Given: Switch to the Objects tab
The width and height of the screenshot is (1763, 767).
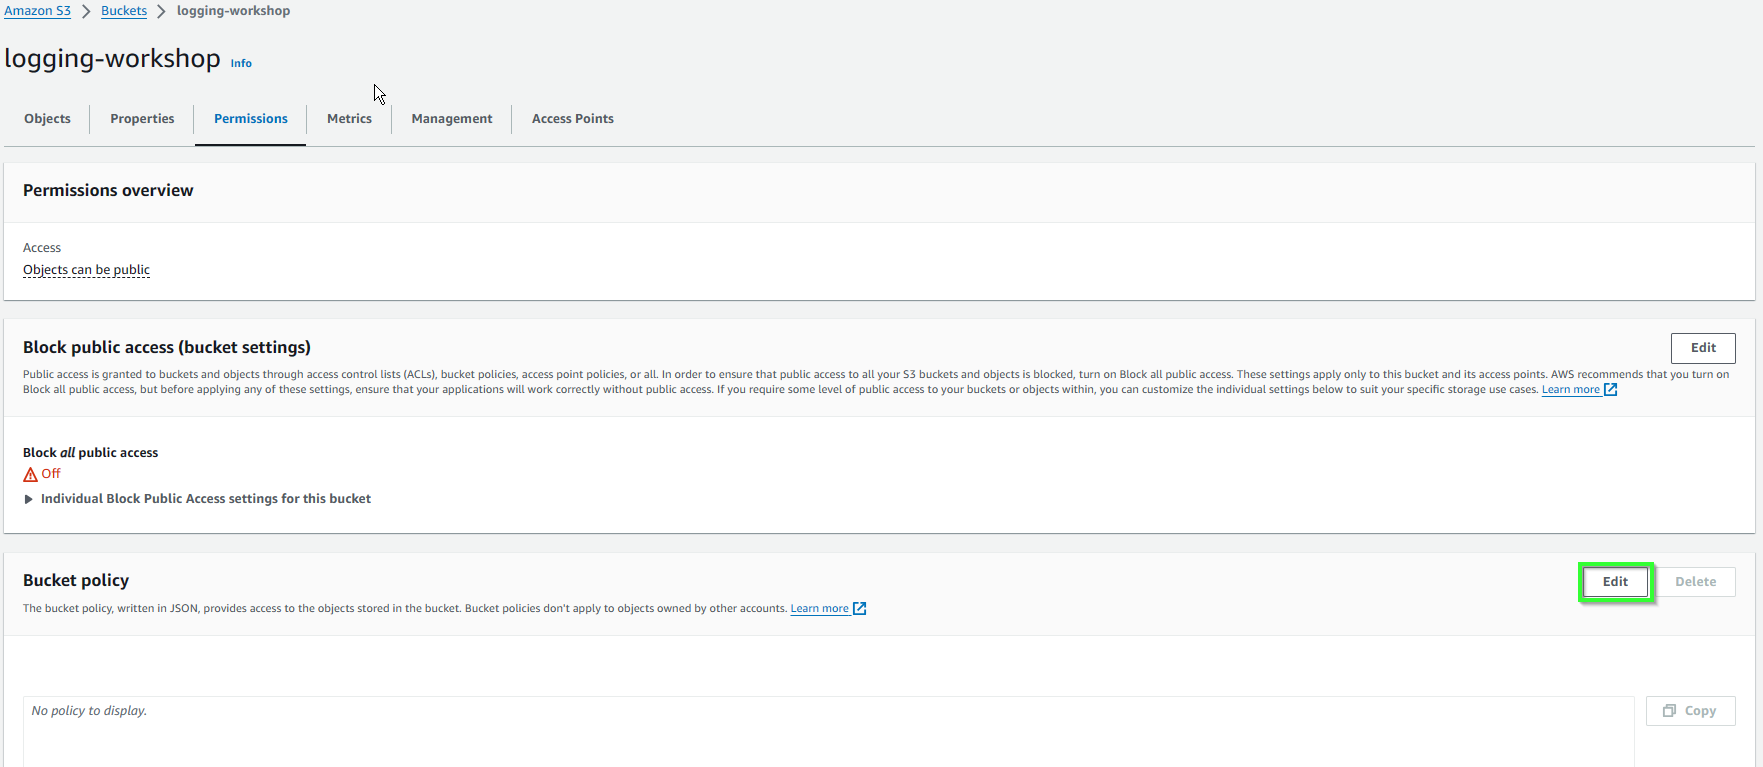Looking at the screenshot, I should click(47, 118).
